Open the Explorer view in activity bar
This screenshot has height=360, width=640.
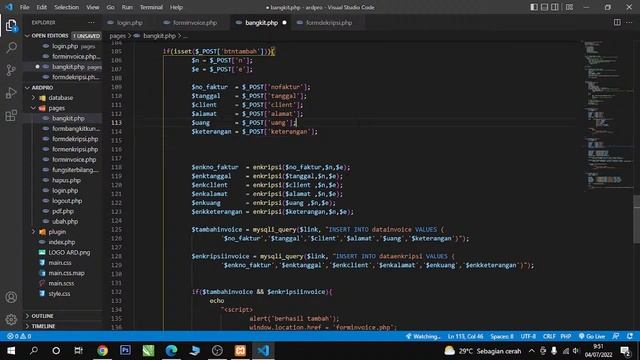[11, 26]
